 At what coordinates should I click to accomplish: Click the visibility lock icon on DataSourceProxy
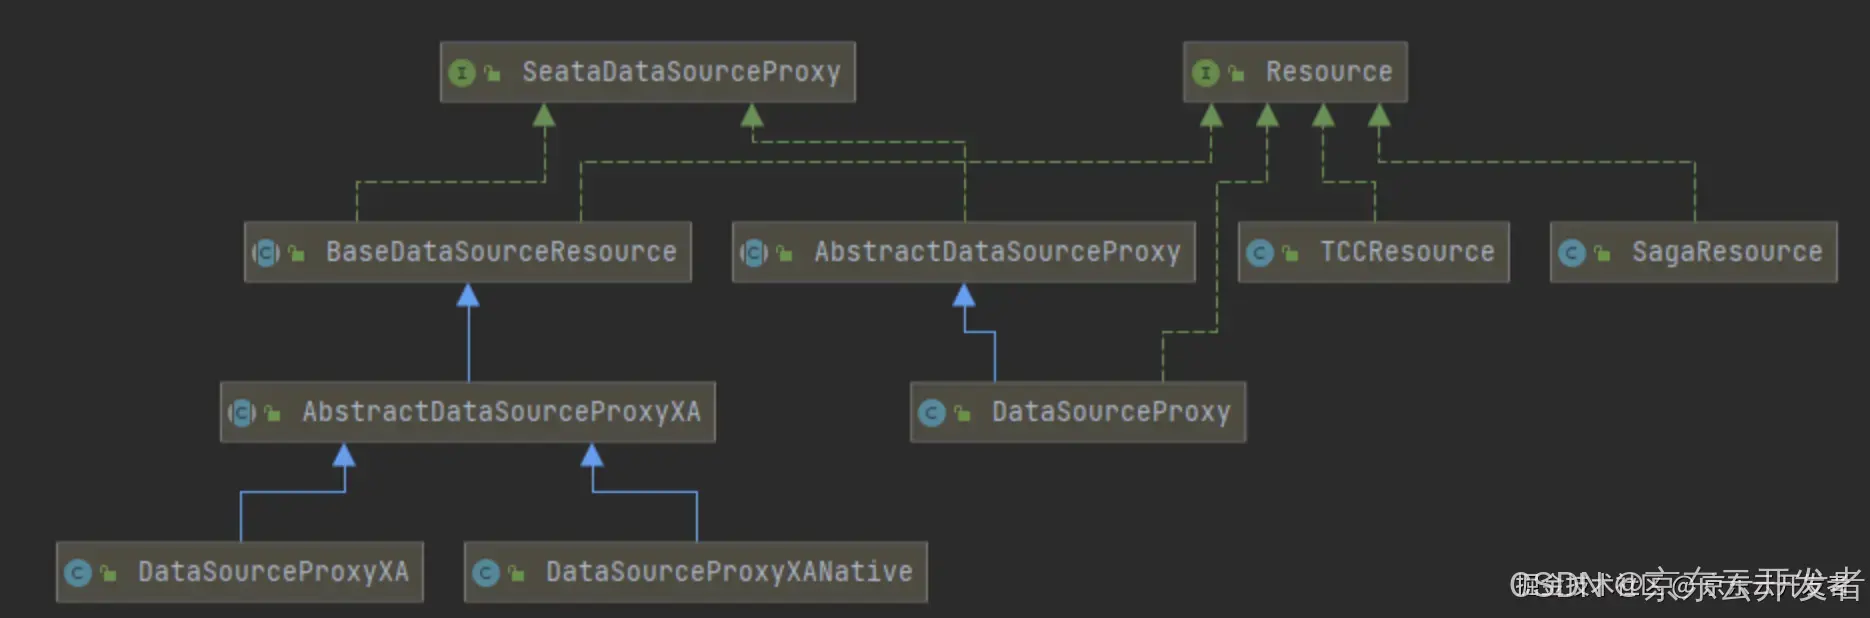(x=962, y=413)
